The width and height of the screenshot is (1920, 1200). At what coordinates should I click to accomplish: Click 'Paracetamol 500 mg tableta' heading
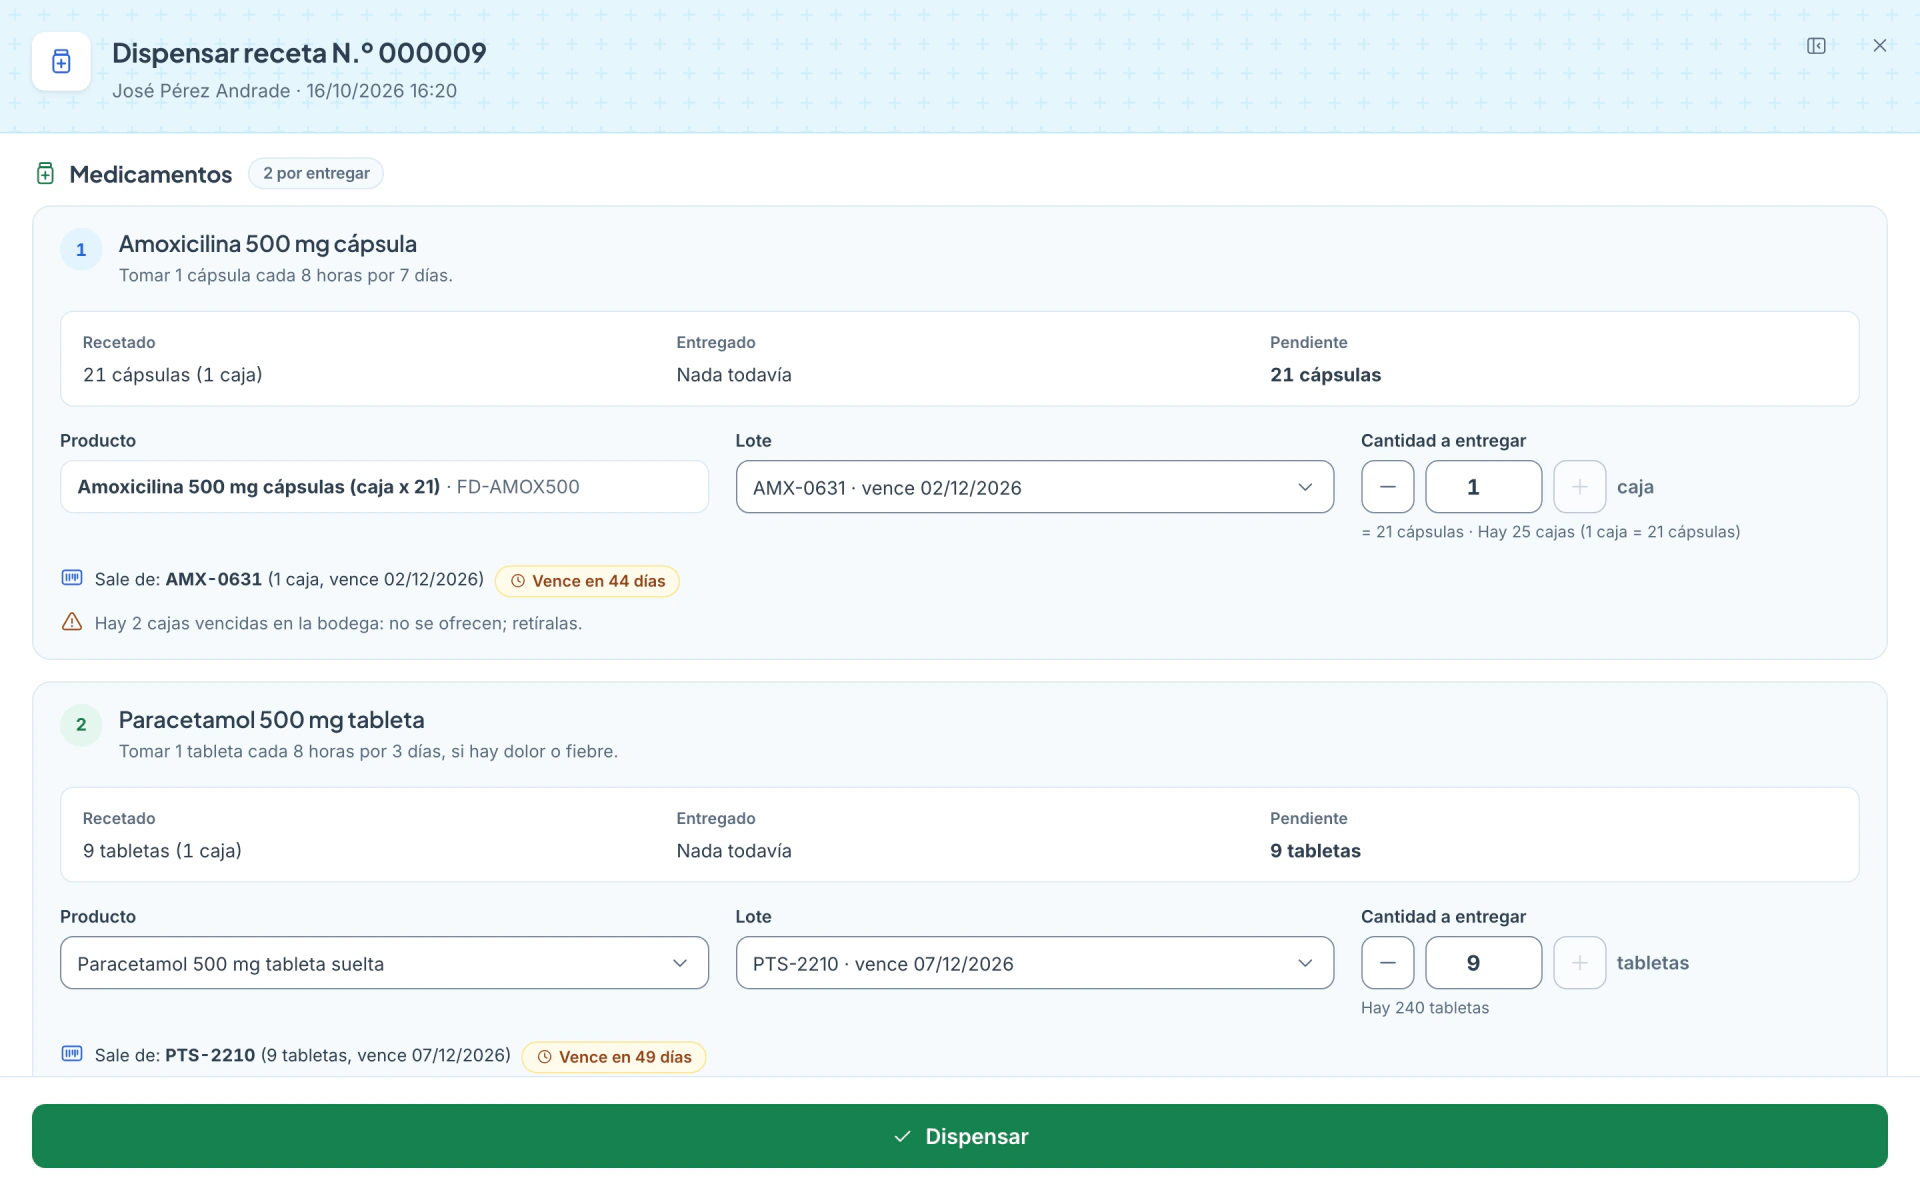[x=271, y=720]
